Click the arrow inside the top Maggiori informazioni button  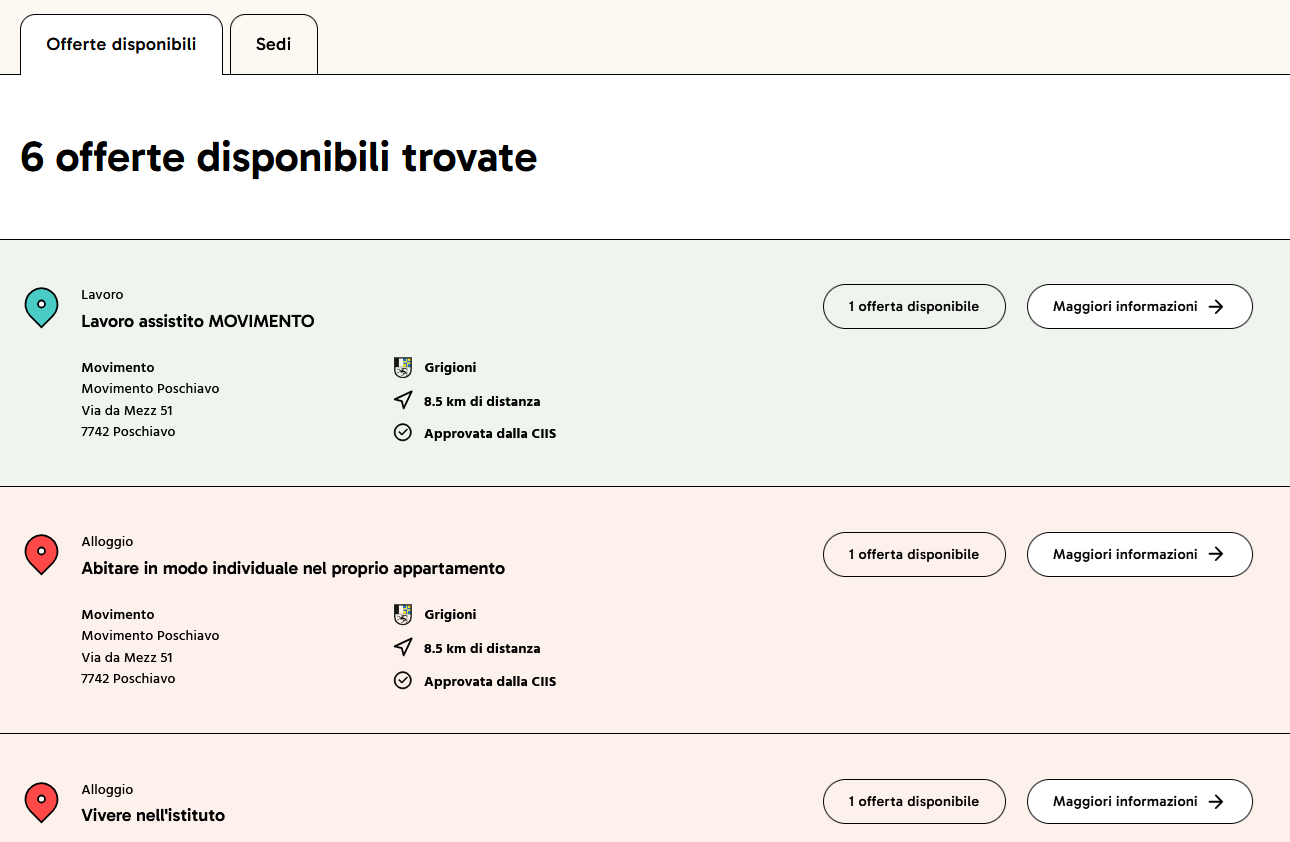coord(1215,306)
